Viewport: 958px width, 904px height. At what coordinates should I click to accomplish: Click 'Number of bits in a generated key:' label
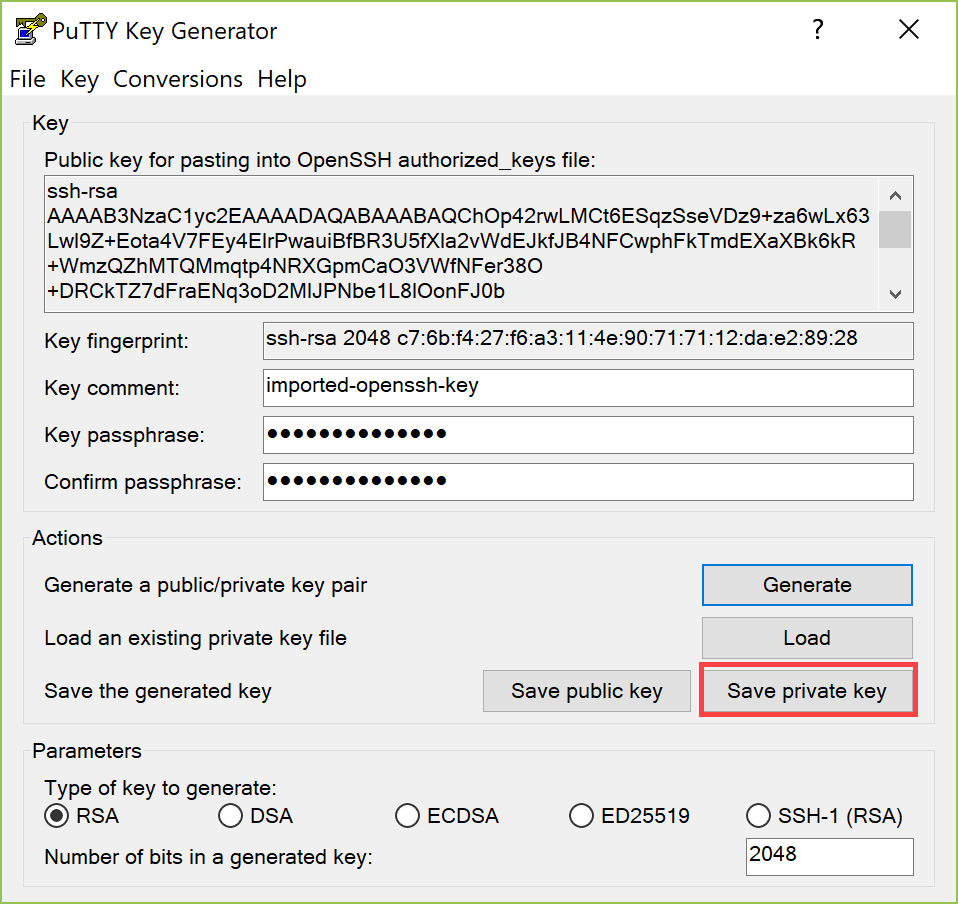(x=208, y=857)
